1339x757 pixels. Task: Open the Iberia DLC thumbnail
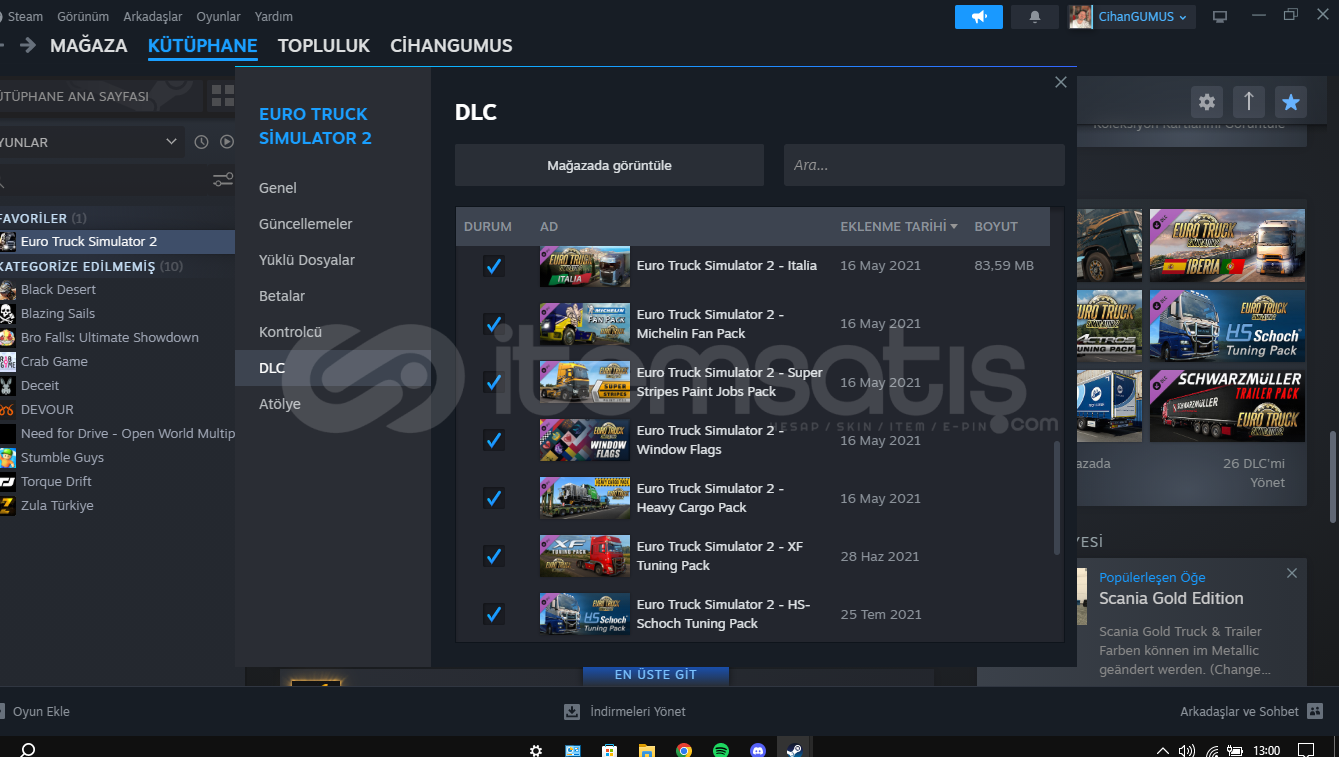(1227, 245)
